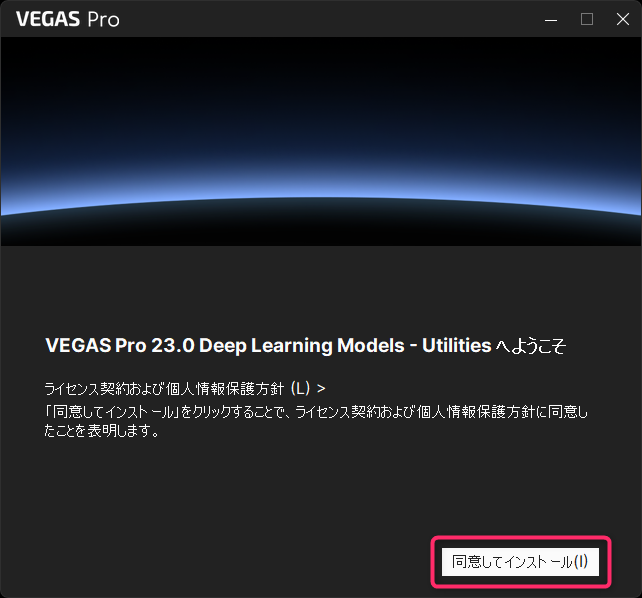Maximize the installer window
642x598 pixels.
(x=587, y=19)
